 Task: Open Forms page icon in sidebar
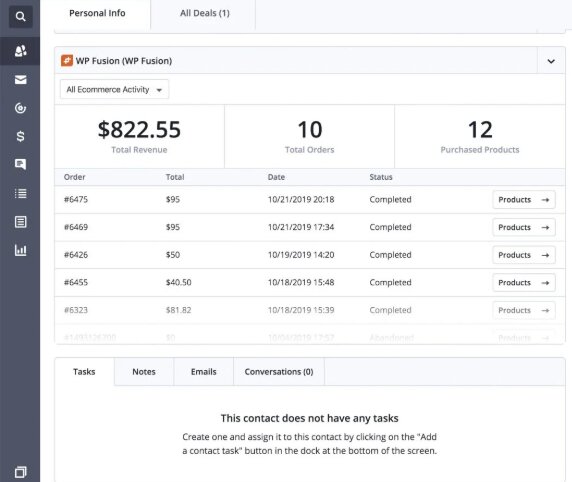[20, 221]
